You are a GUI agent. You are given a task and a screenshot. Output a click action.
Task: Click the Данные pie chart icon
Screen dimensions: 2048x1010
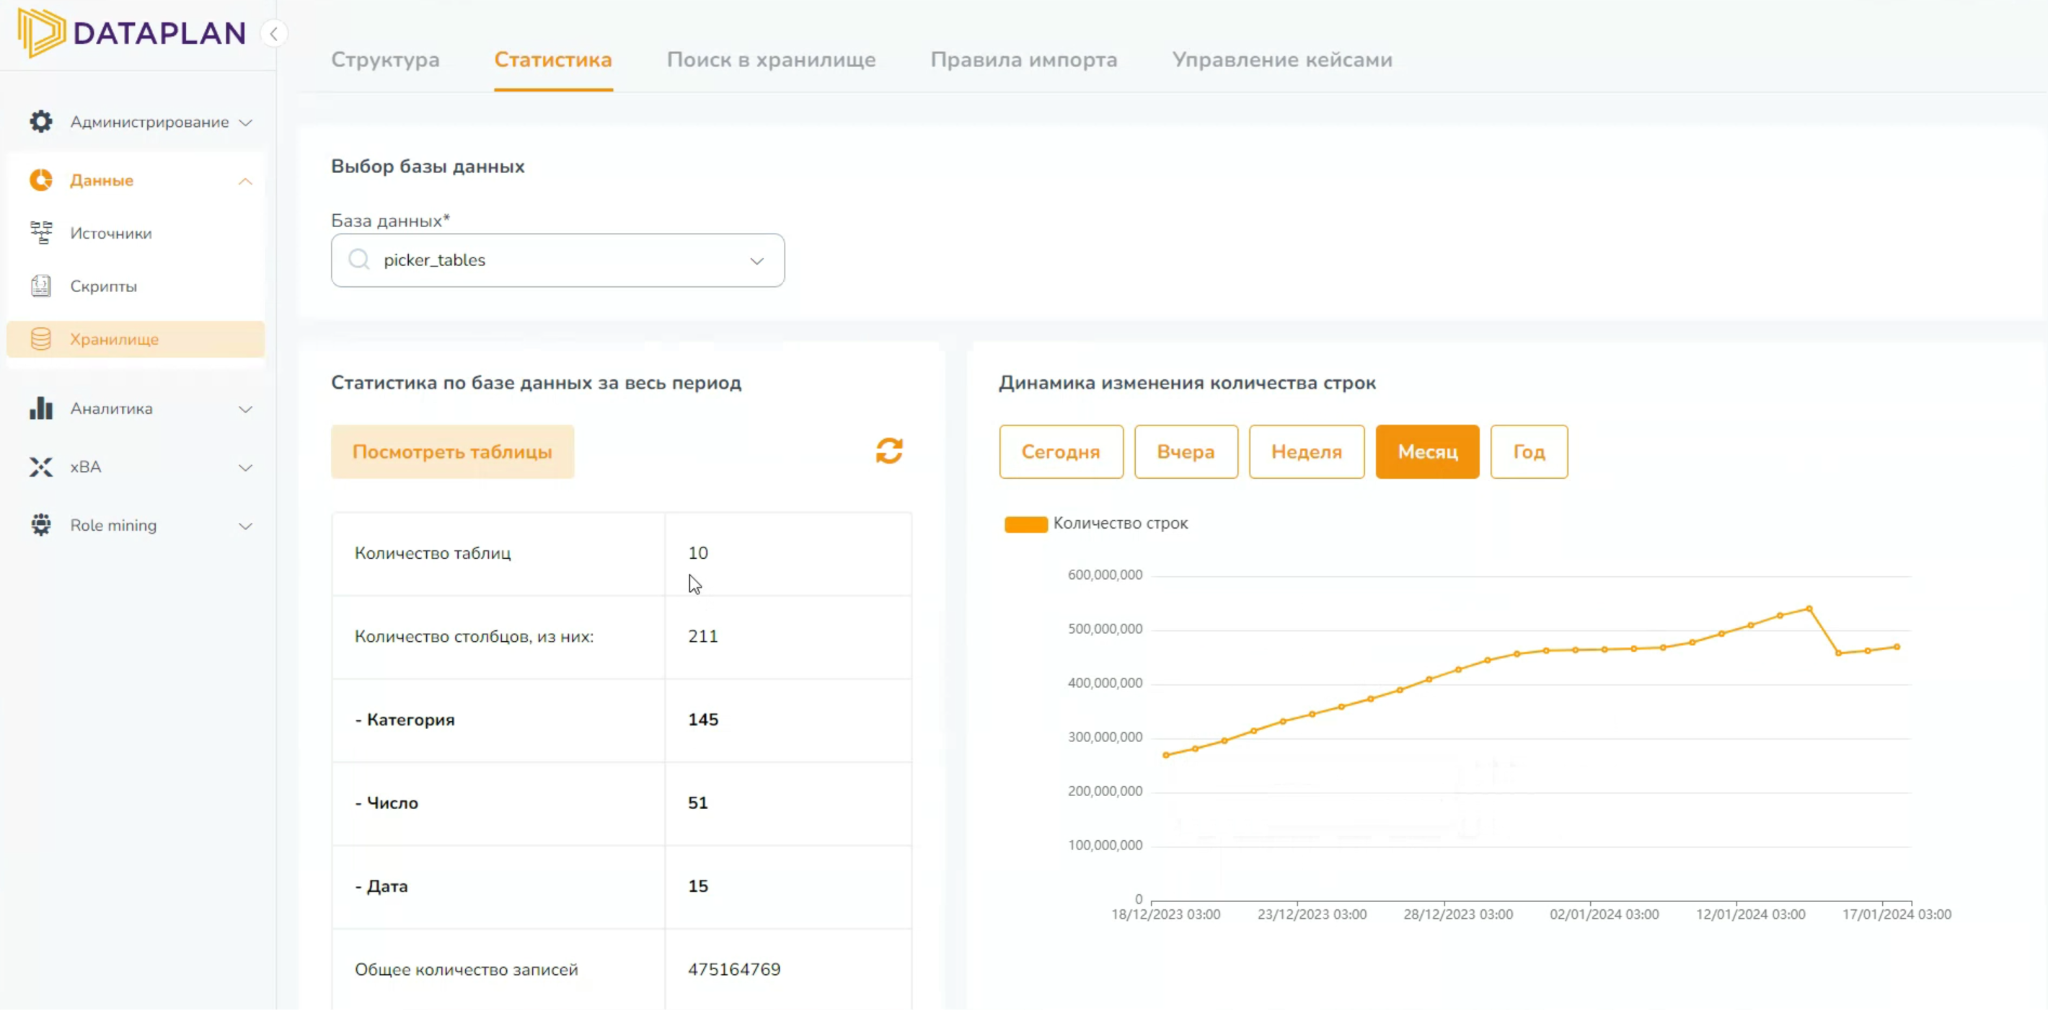[41, 180]
